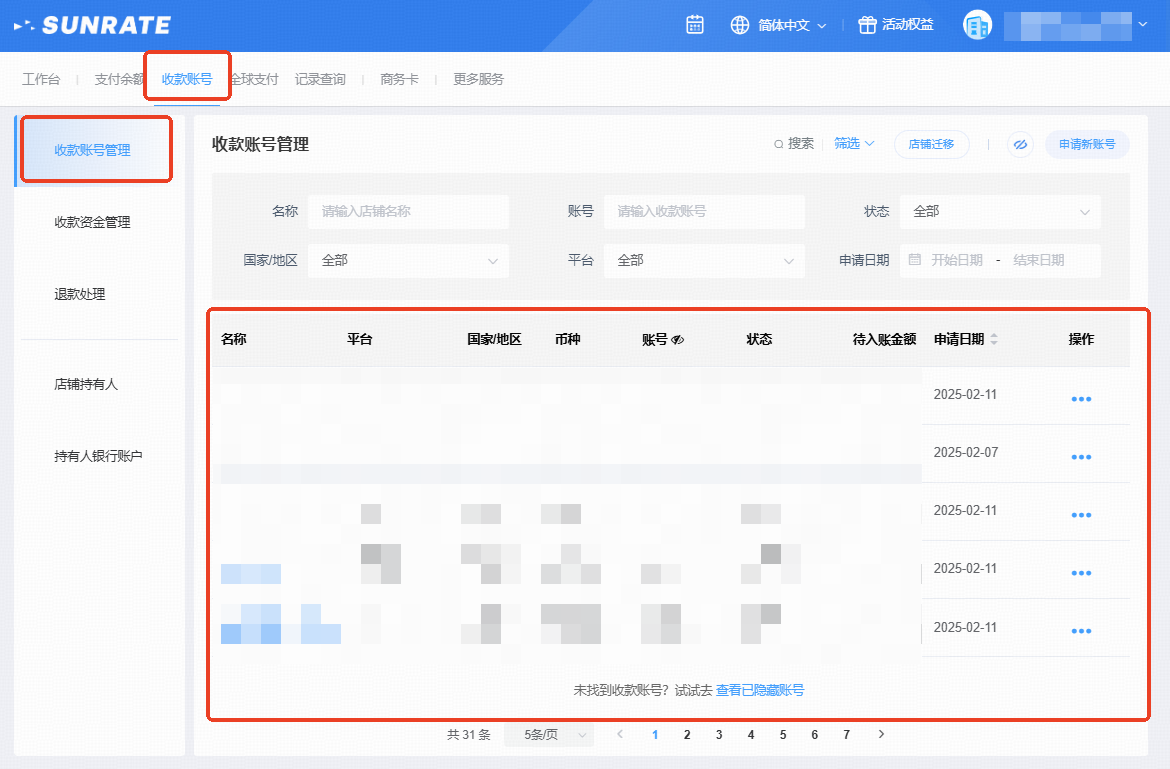
Task: Open the 国家/地区 dropdown
Action: coord(408,260)
